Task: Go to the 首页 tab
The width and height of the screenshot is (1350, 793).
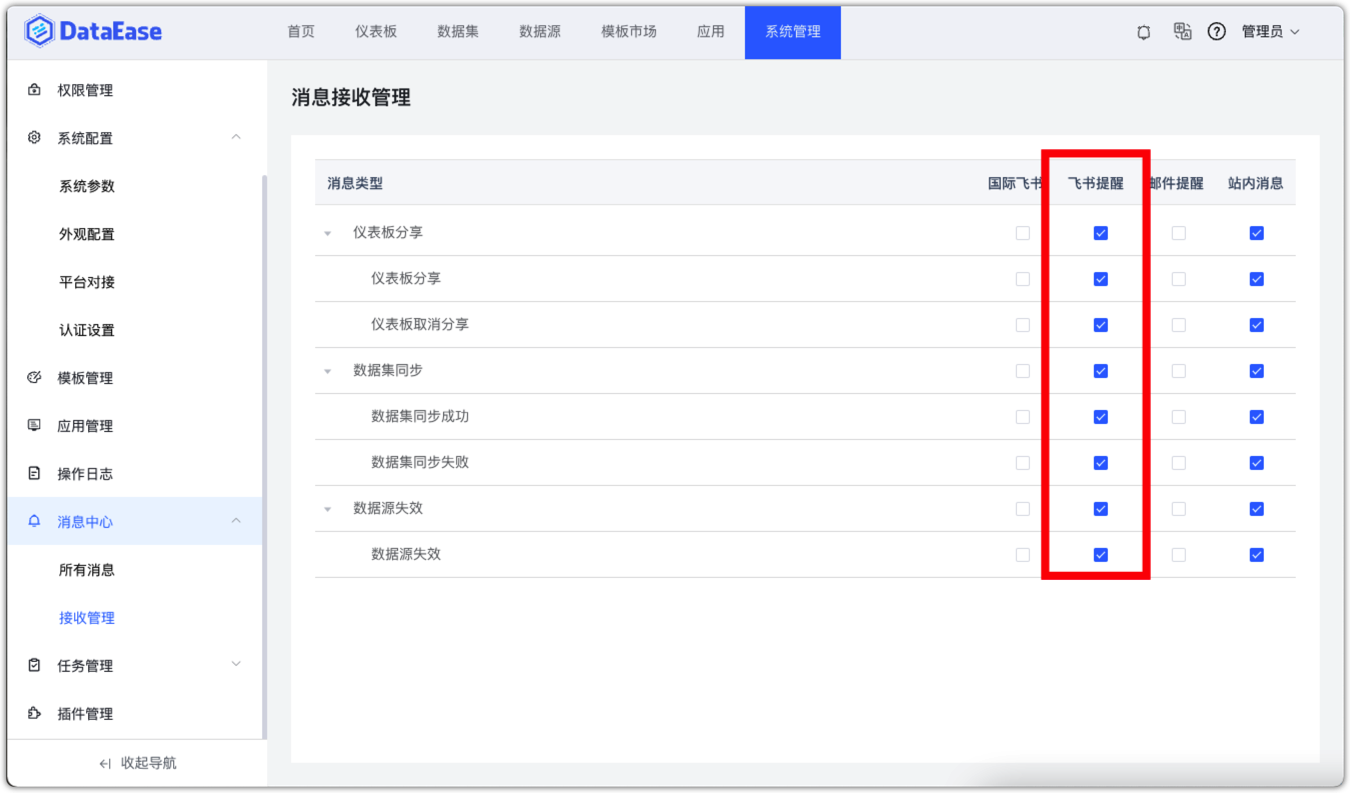Action: (301, 32)
